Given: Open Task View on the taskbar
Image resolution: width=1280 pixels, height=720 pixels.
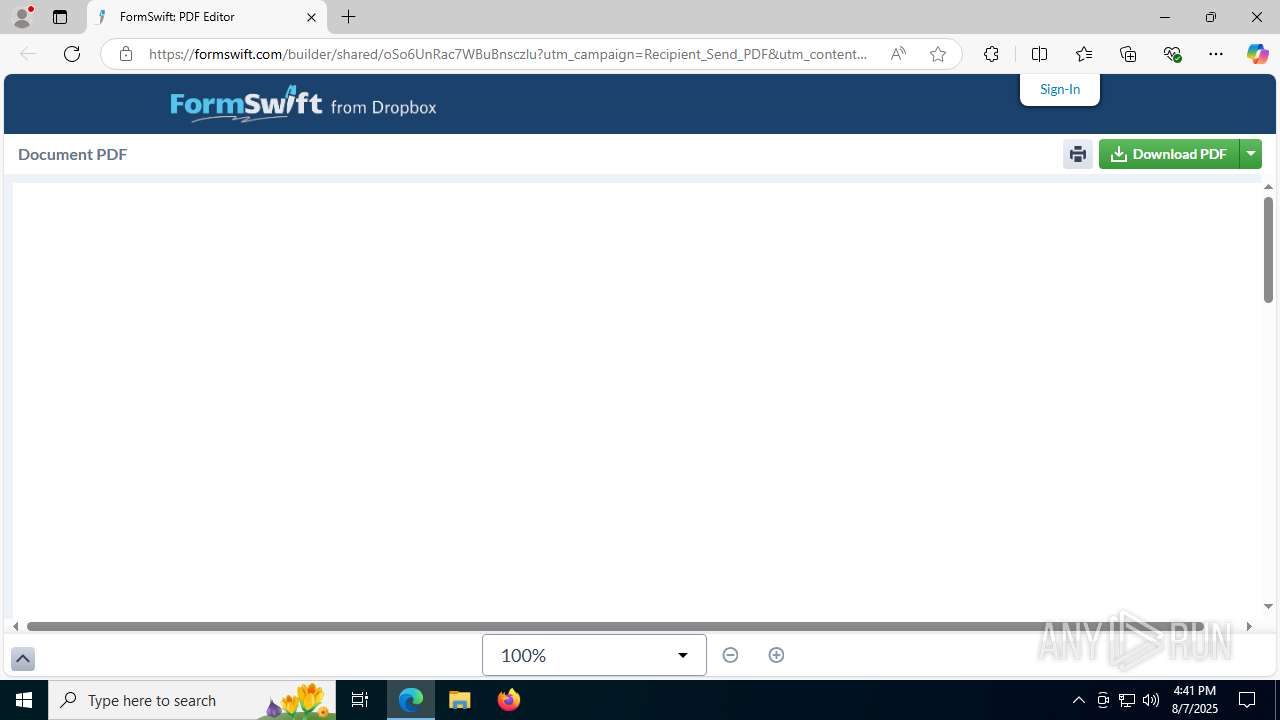Looking at the screenshot, I should pos(360,700).
